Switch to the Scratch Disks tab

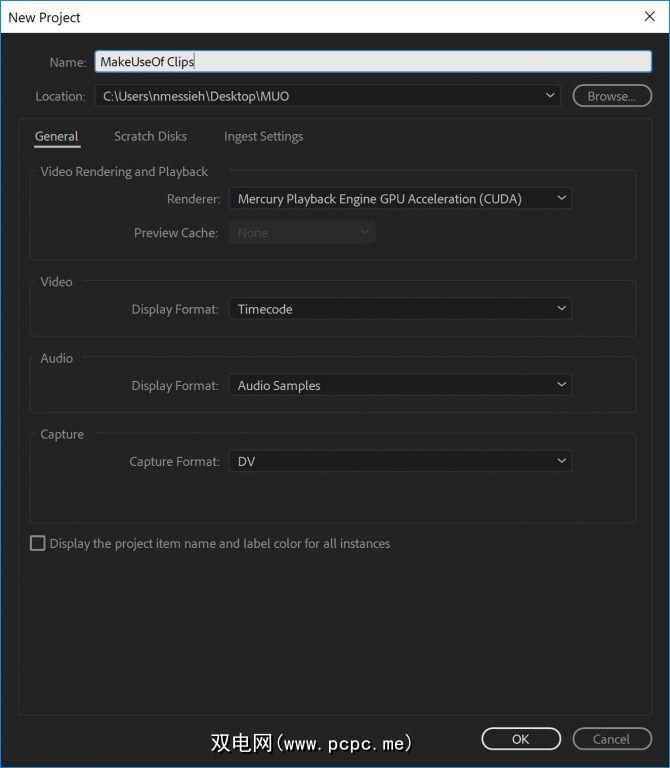click(150, 136)
